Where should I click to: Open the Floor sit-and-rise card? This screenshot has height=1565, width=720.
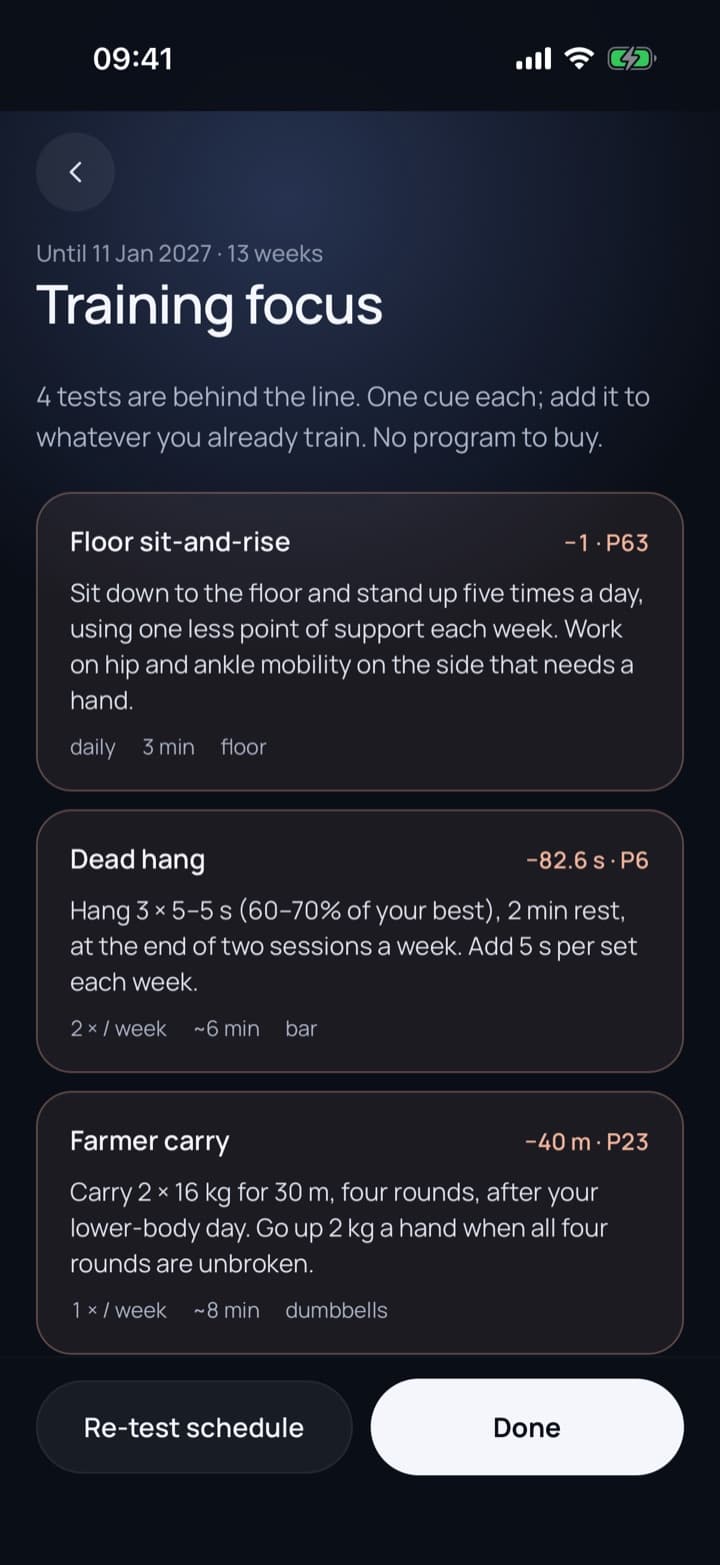(360, 642)
